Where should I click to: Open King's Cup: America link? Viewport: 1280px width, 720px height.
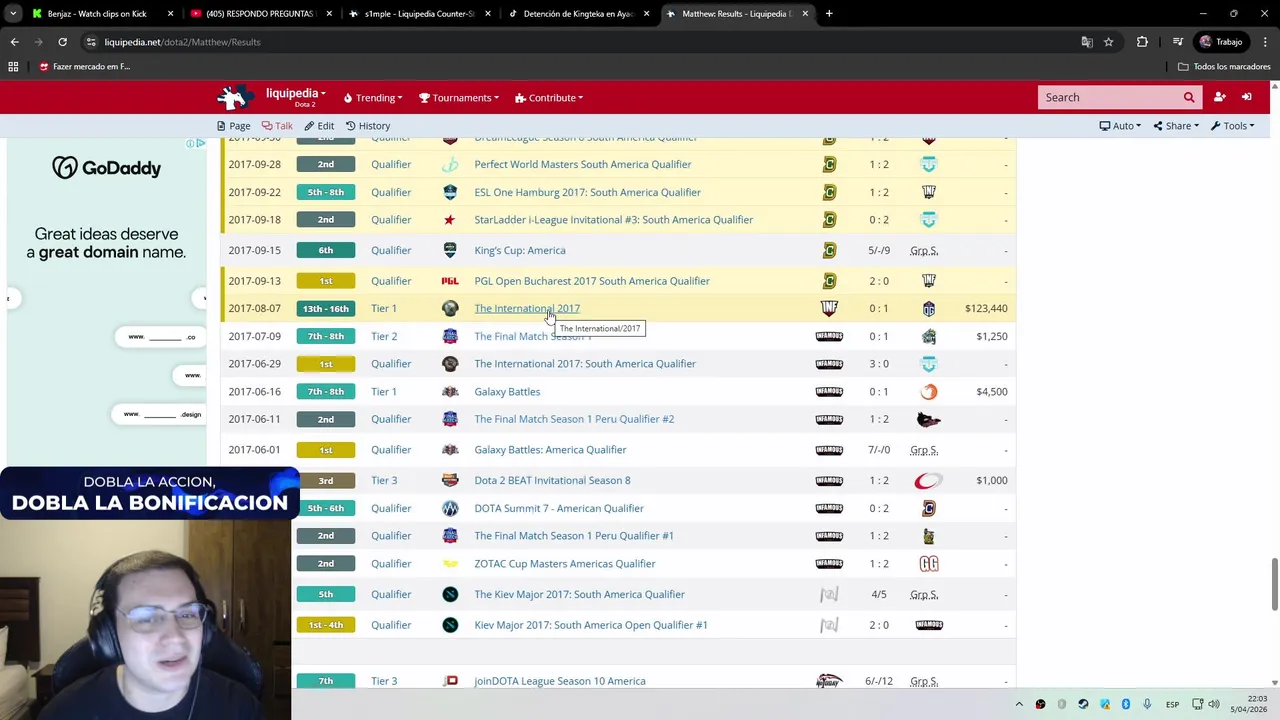[x=520, y=250]
